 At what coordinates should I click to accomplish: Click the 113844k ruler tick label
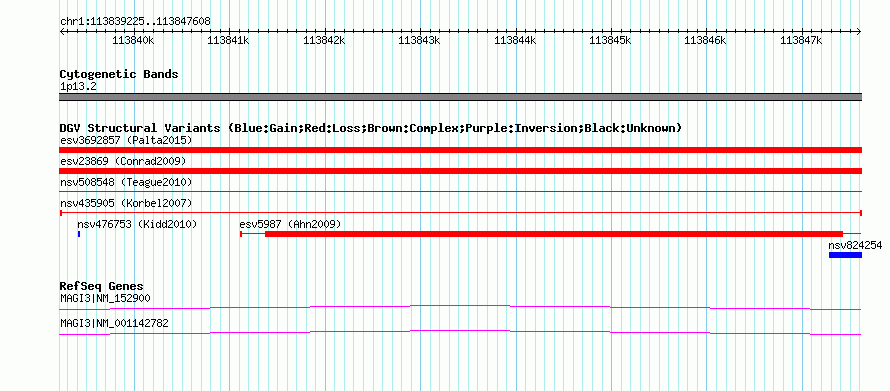coord(515,41)
